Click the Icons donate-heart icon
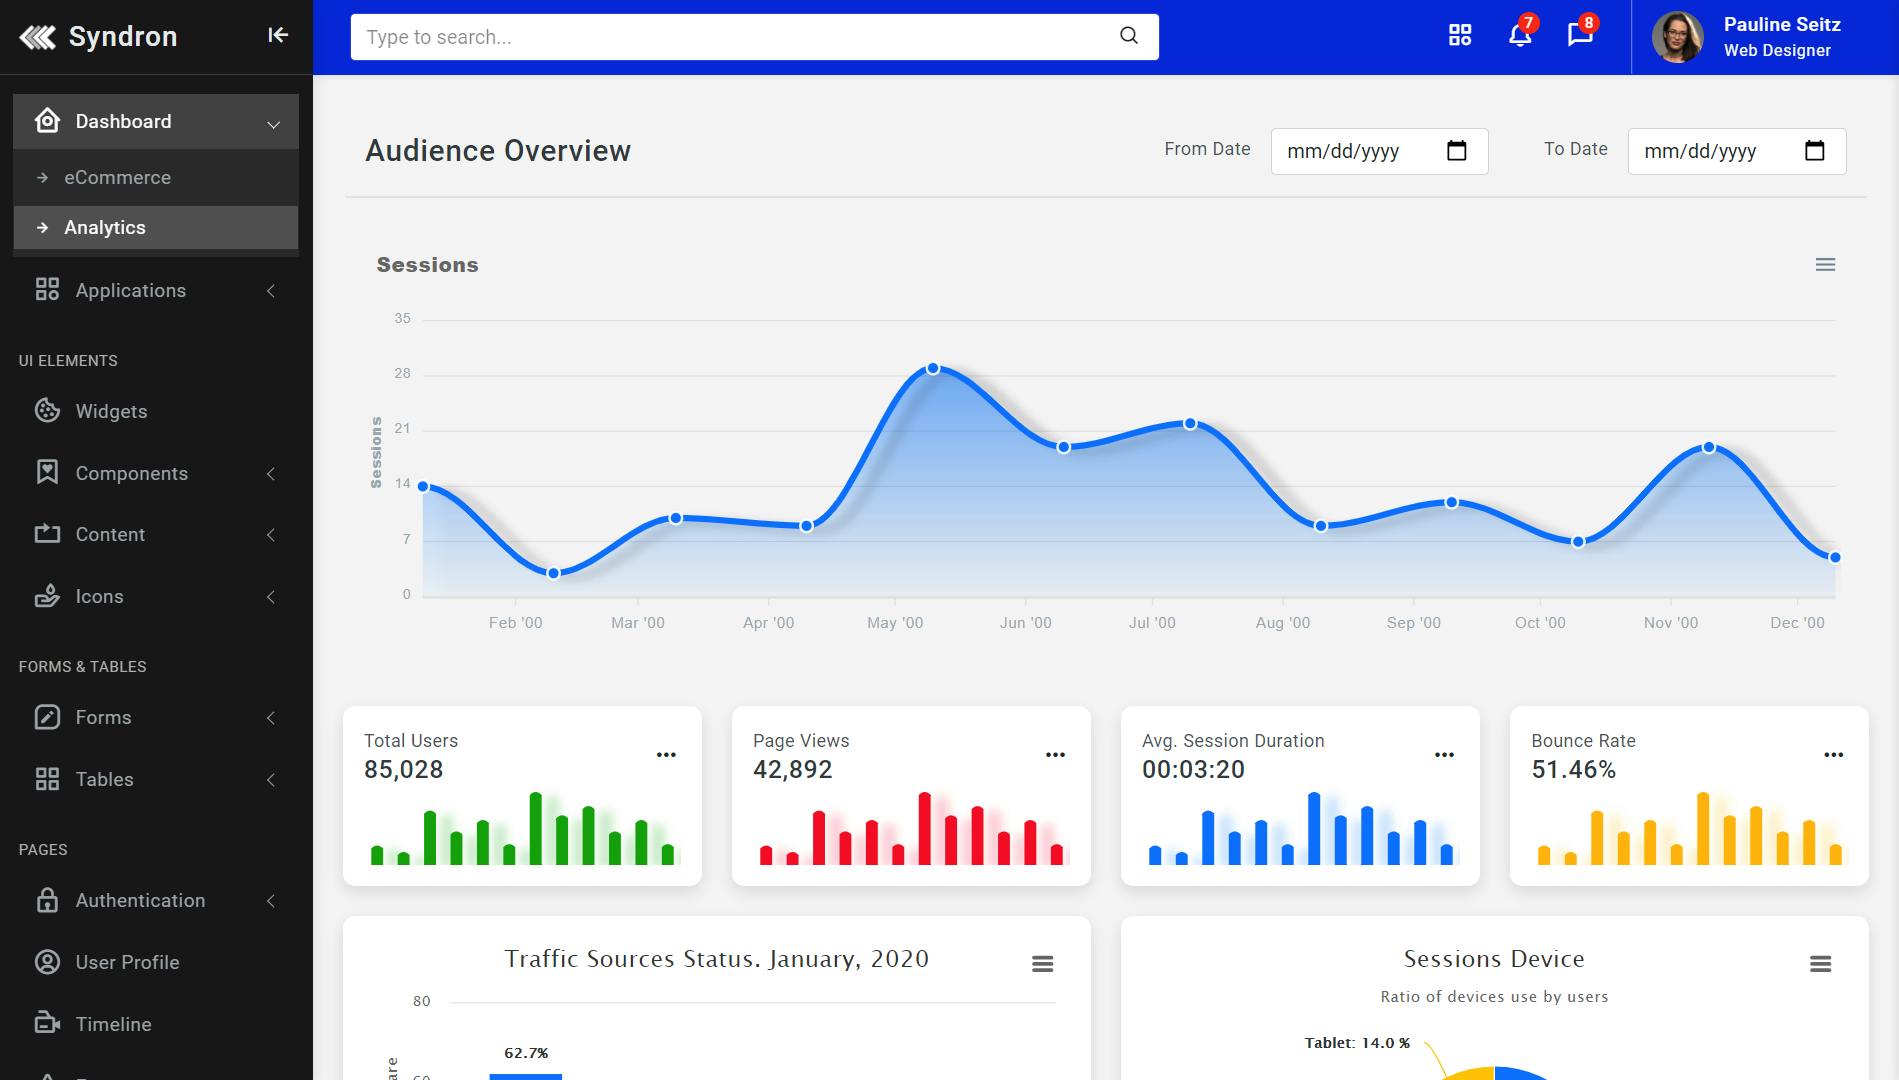Image resolution: width=1899 pixels, height=1080 pixels. click(47, 596)
